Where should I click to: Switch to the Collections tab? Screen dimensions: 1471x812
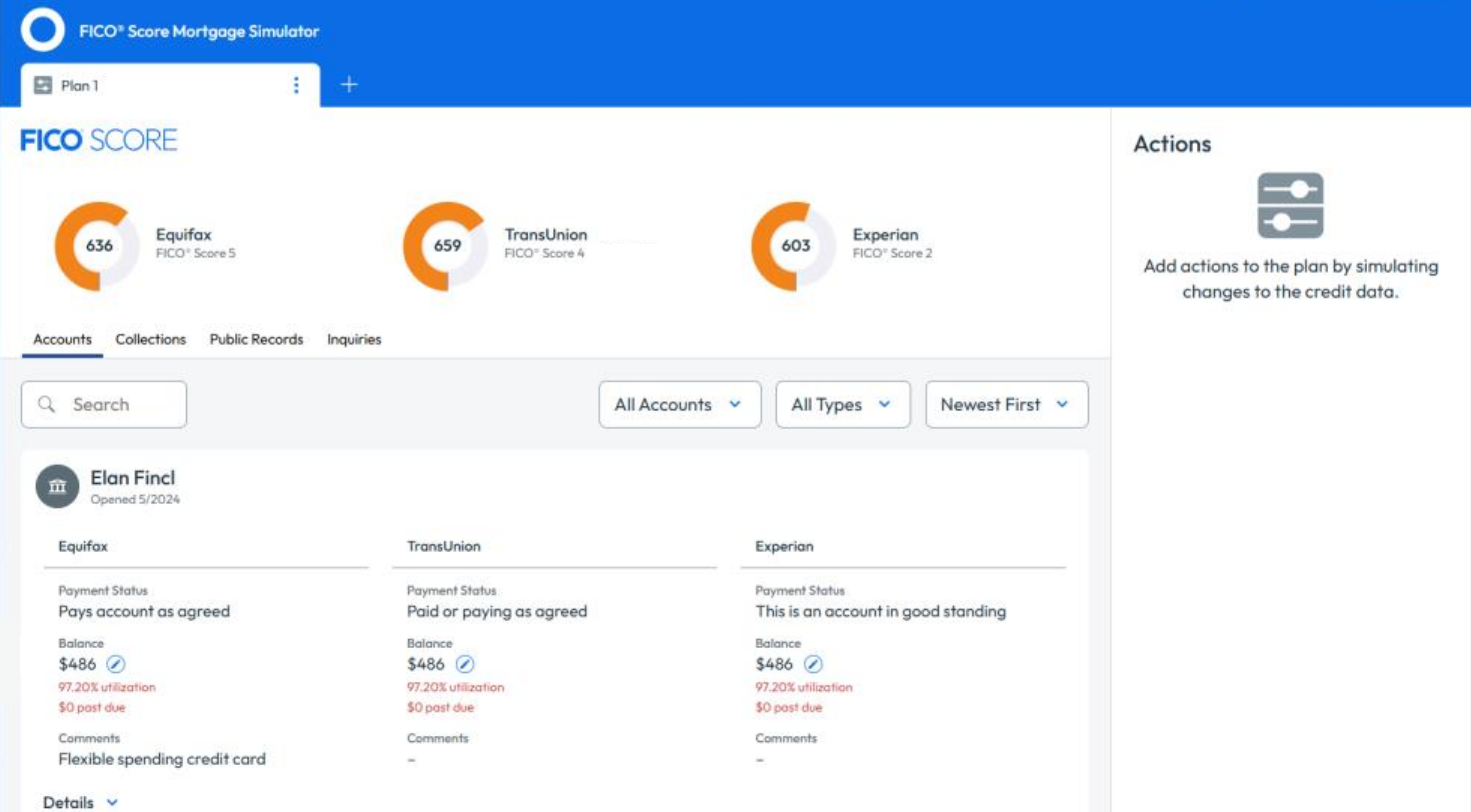click(151, 340)
